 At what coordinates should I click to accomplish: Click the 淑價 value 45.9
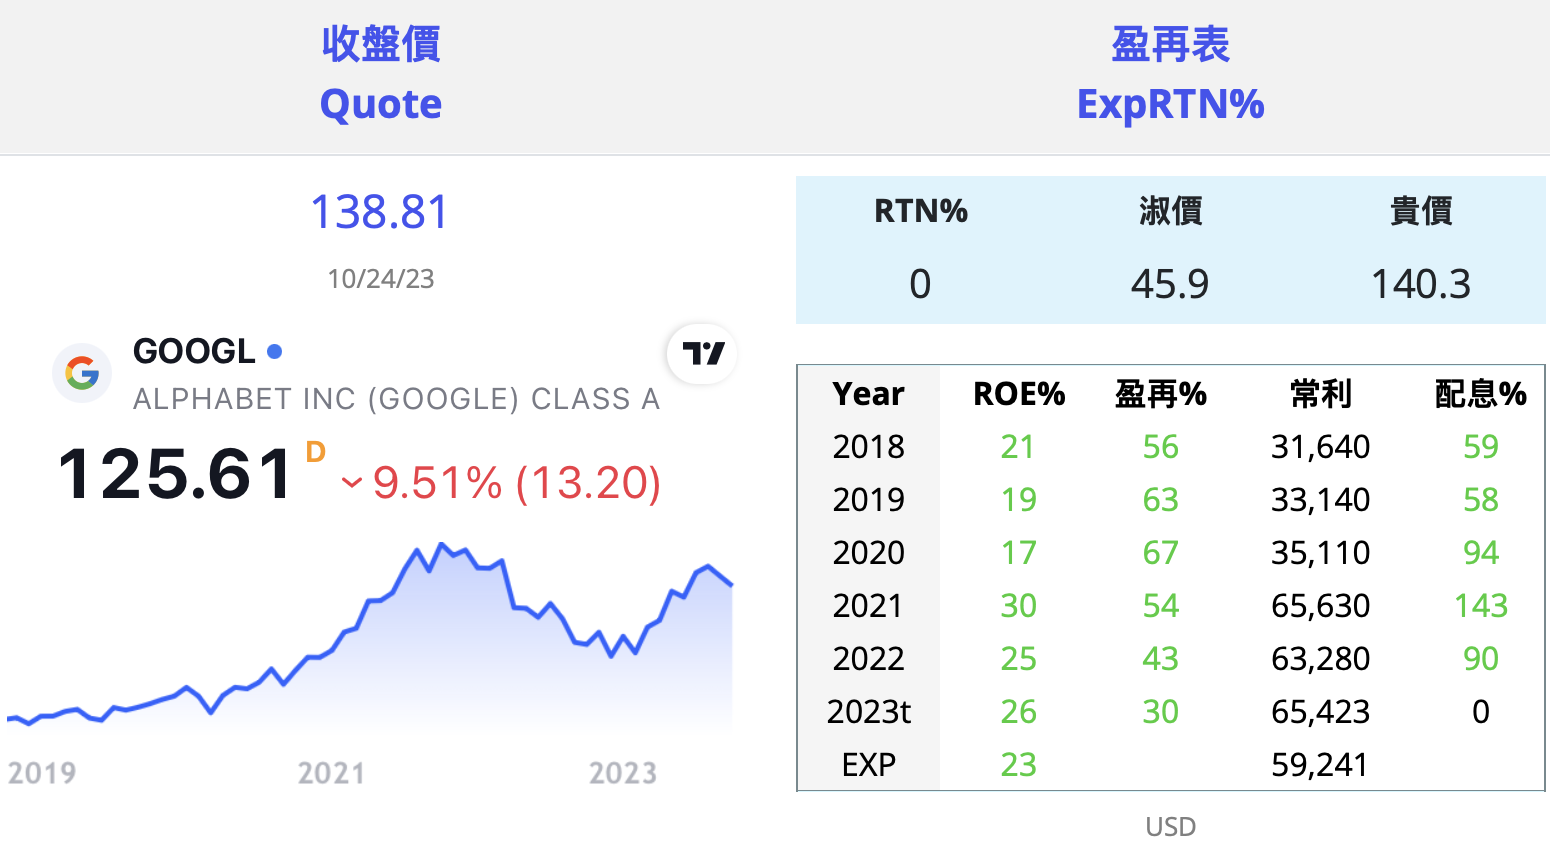[x=1170, y=284]
